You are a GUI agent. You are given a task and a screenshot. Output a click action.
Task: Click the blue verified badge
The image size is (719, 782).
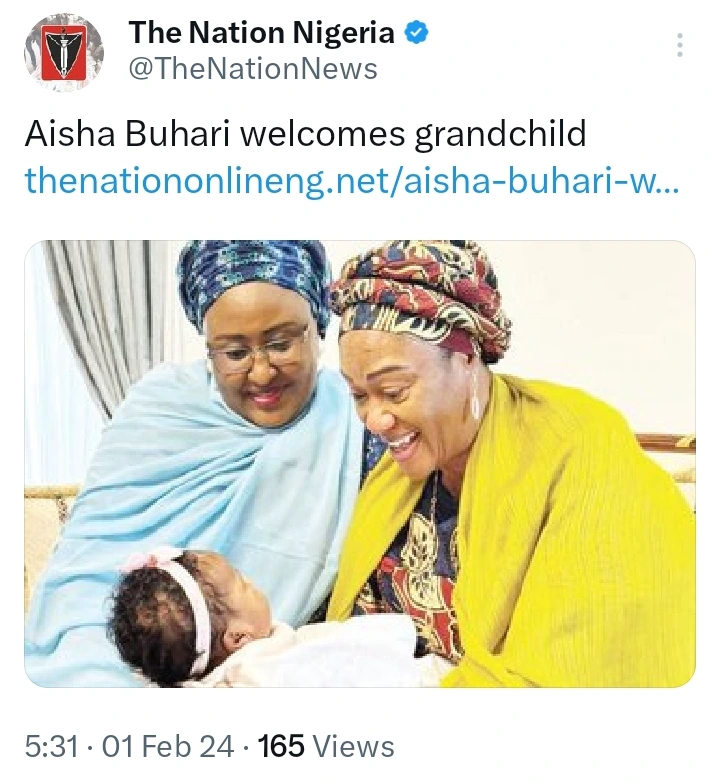[415, 33]
